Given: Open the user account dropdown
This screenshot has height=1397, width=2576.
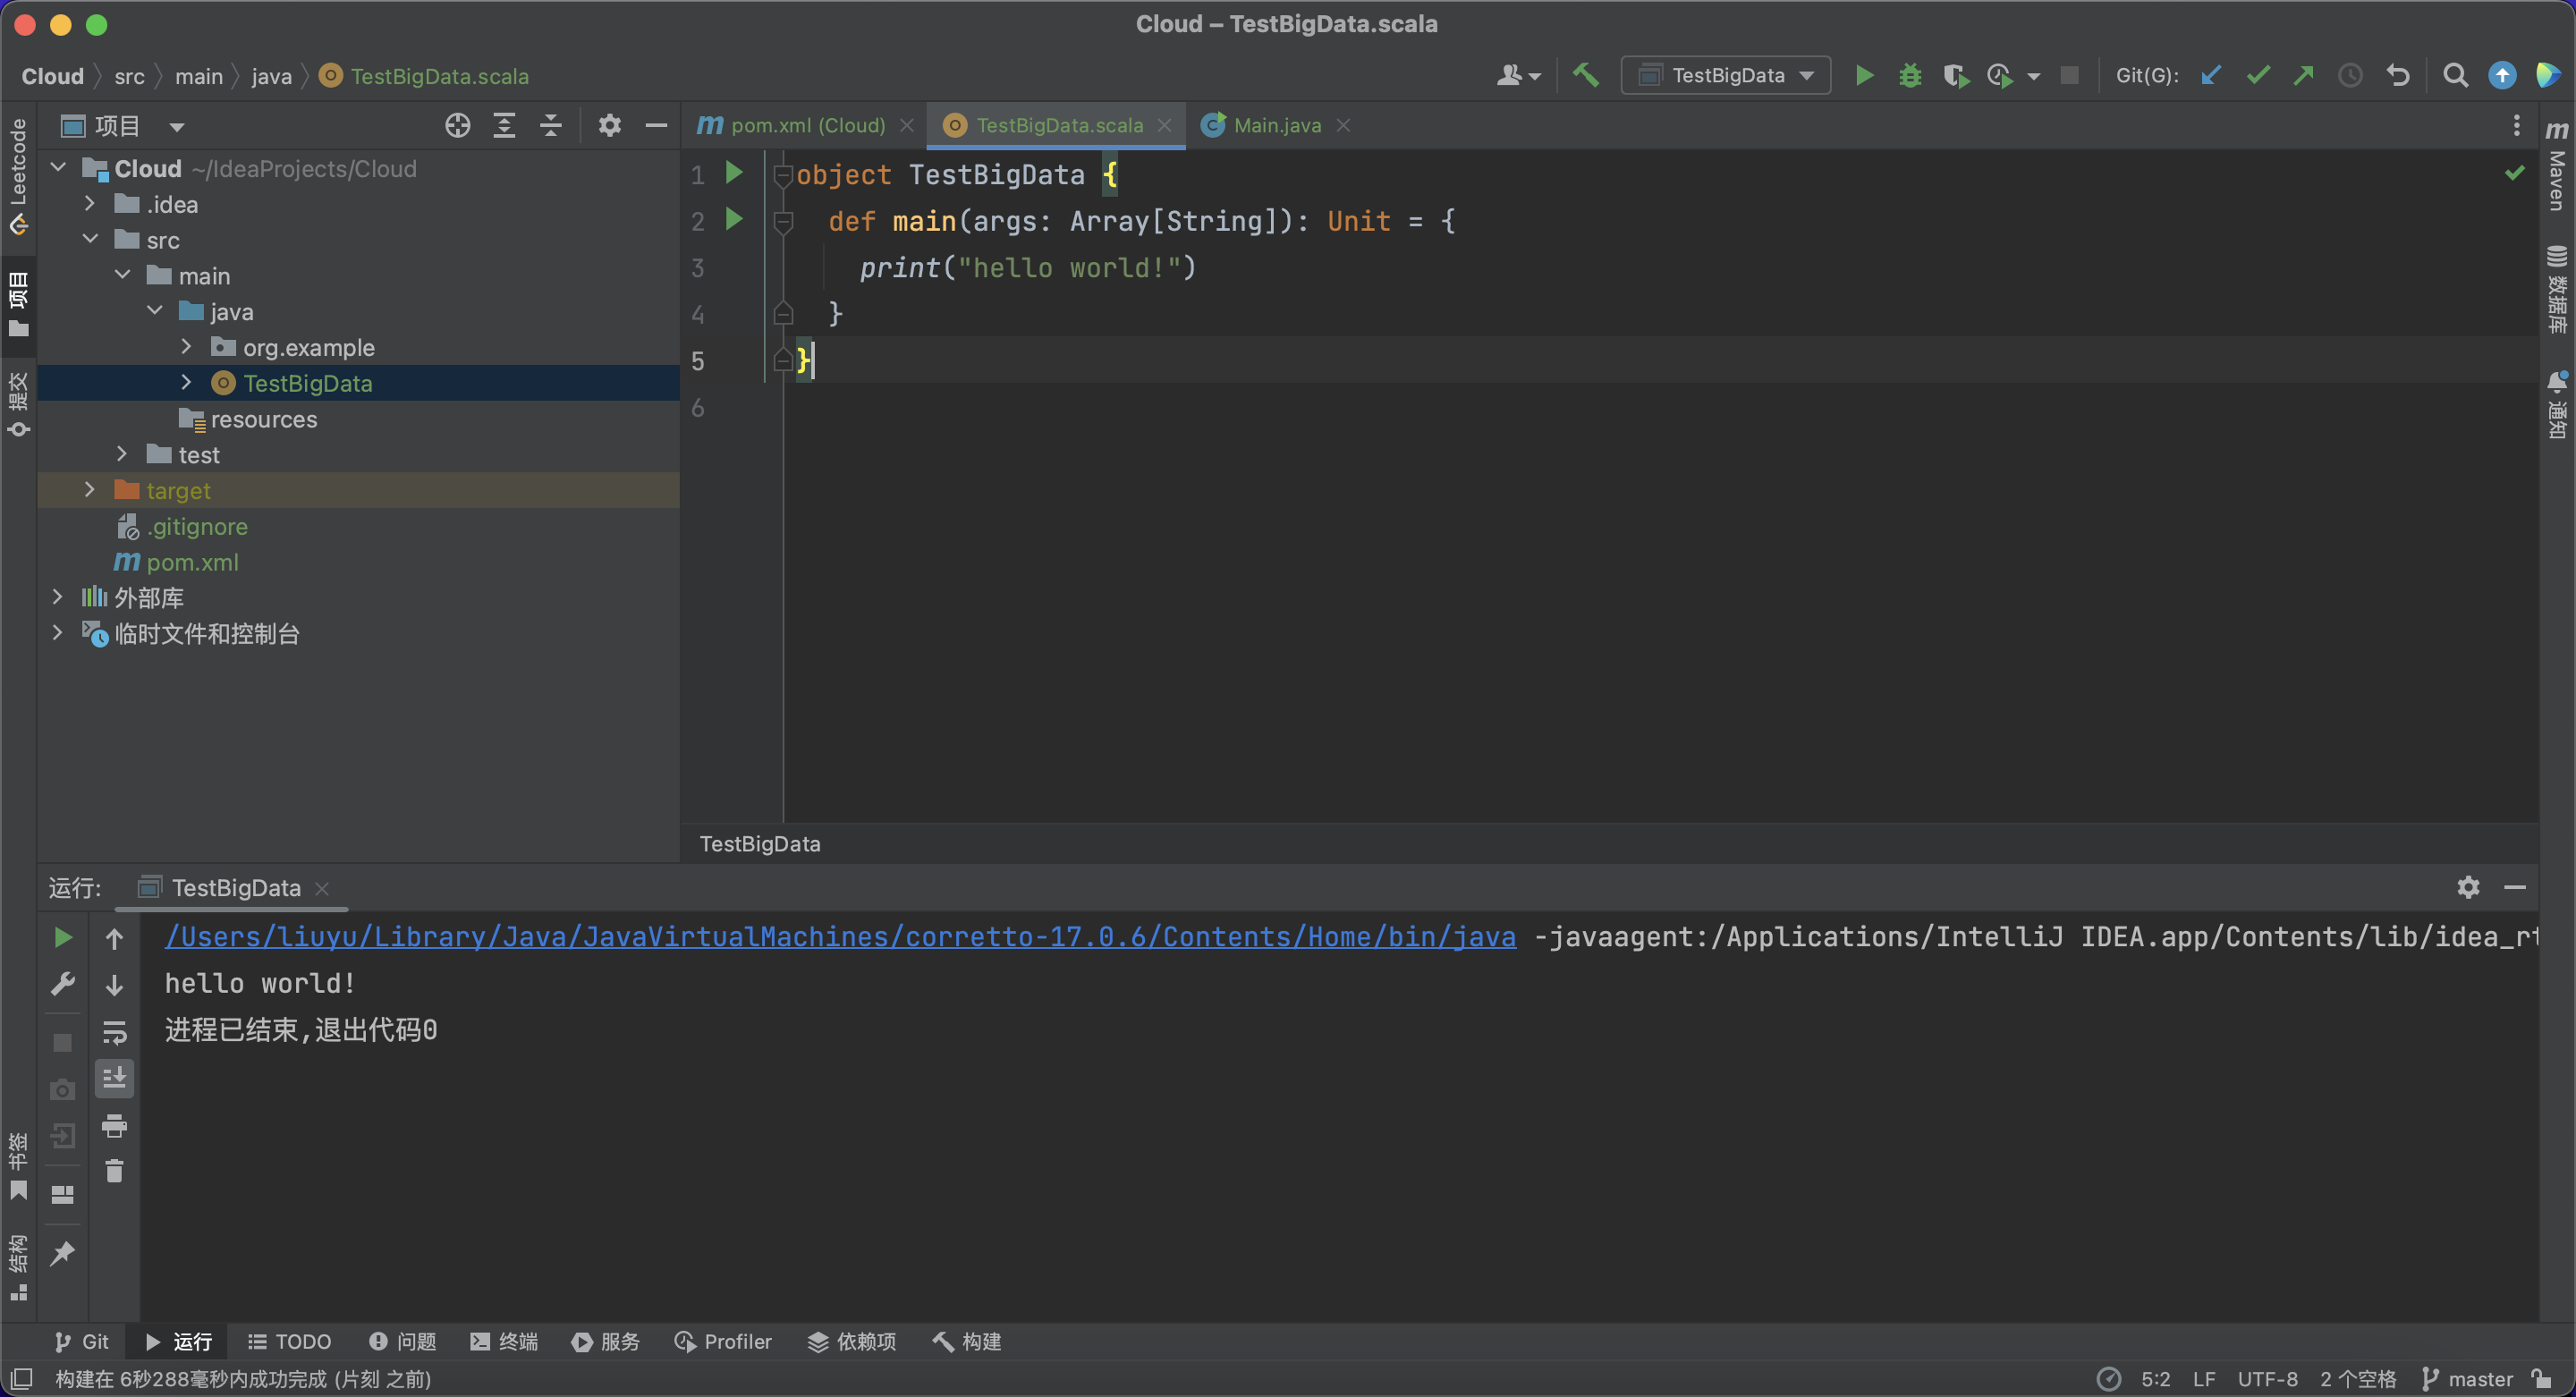Looking at the screenshot, I should [x=1518, y=75].
